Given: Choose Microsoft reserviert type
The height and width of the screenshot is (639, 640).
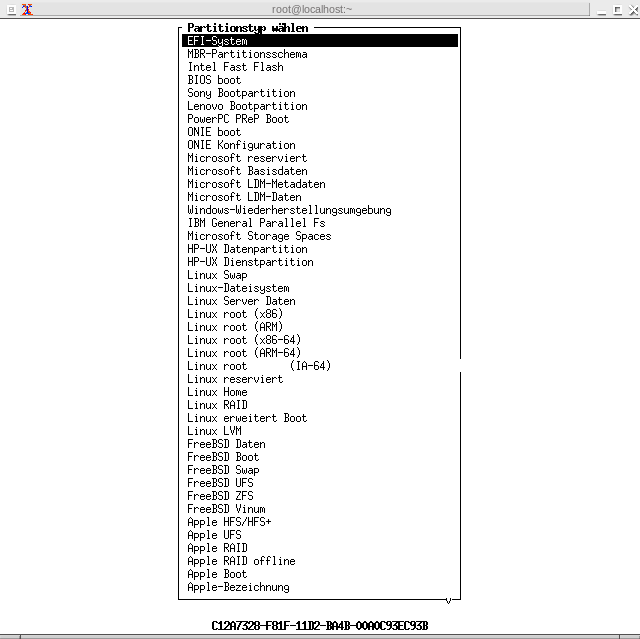Looking at the screenshot, I should [x=247, y=158].
